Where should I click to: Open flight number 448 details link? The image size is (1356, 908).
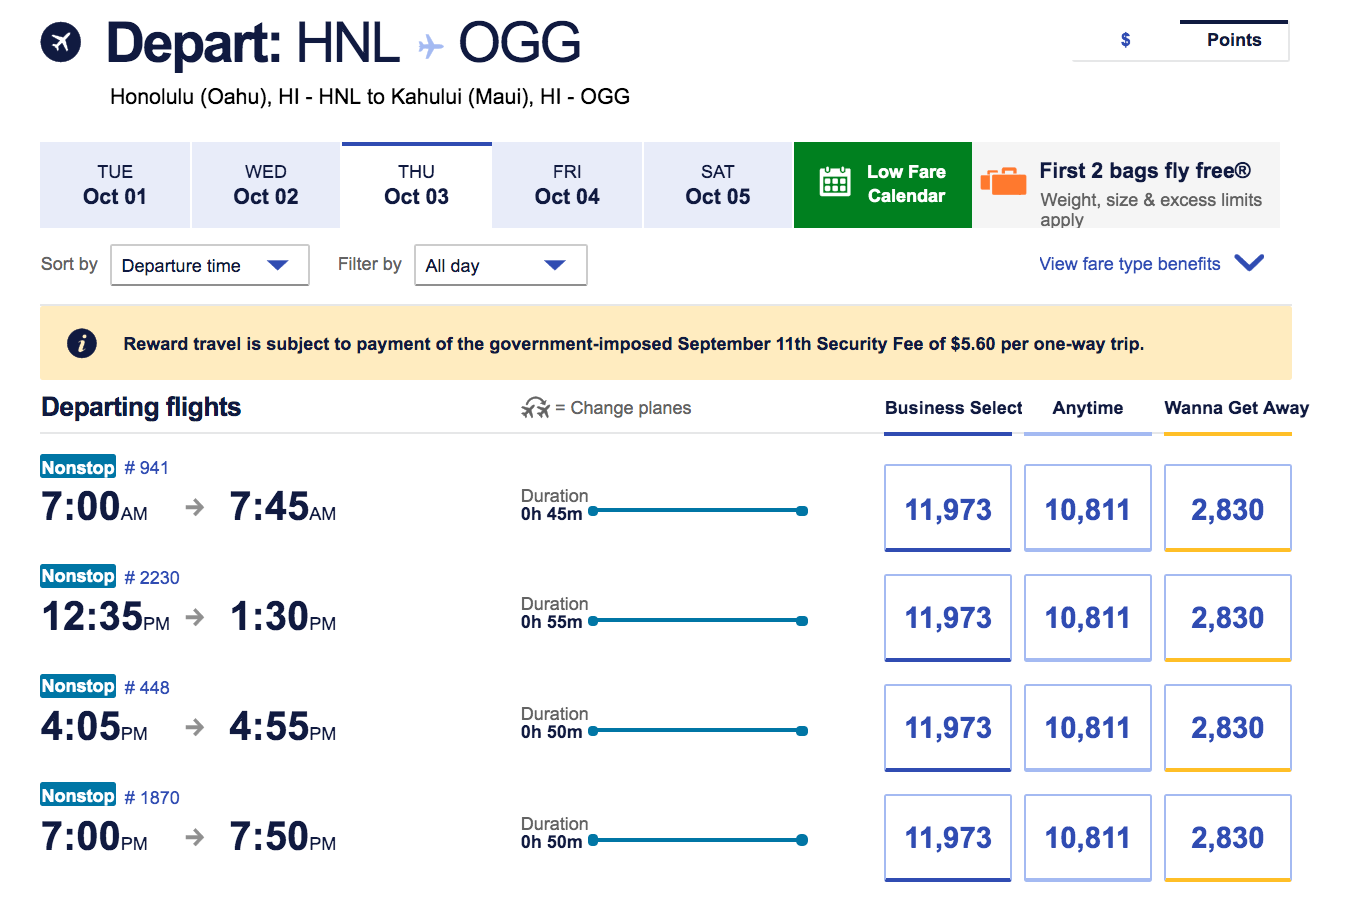pyautogui.click(x=147, y=688)
